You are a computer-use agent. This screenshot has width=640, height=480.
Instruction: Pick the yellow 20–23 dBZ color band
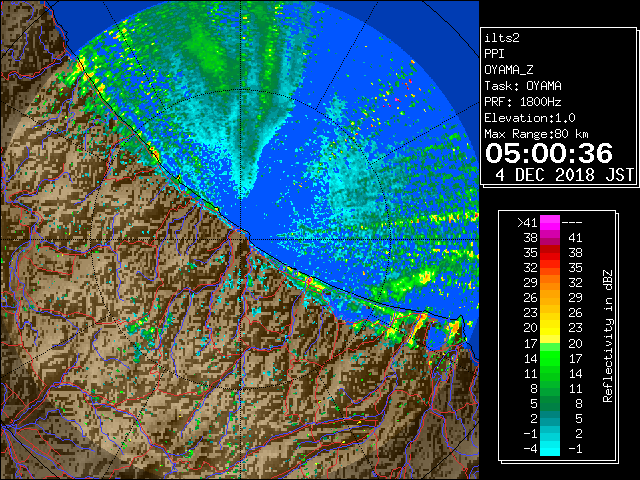(x=550, y=328)
